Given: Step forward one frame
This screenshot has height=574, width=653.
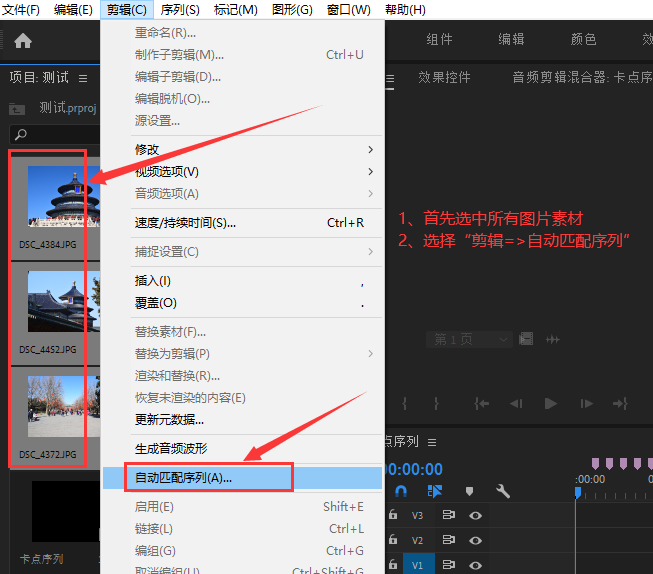Looking at the screenshot, I should pos(586,403).
